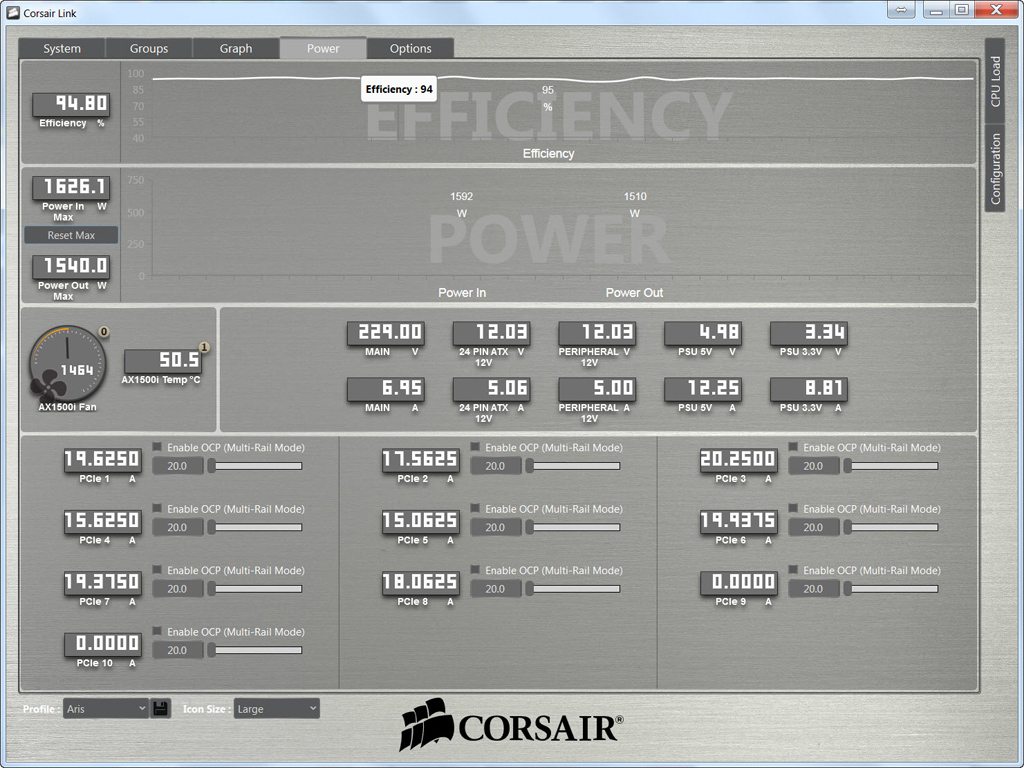Enable OCP checkbox for PCIe 2
Screen dimensions: 1024x768
click(475, 447)
